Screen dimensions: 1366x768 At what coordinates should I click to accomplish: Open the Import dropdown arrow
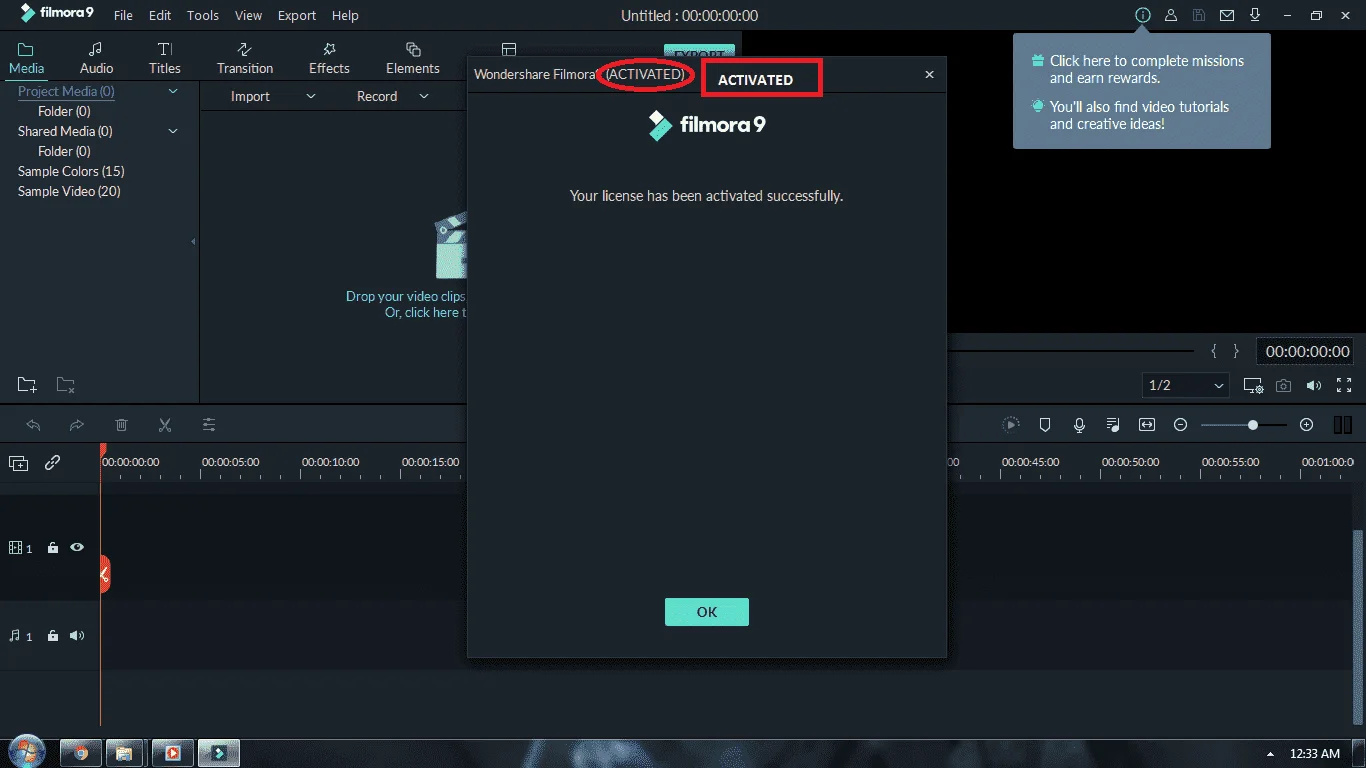pos(310,96)
